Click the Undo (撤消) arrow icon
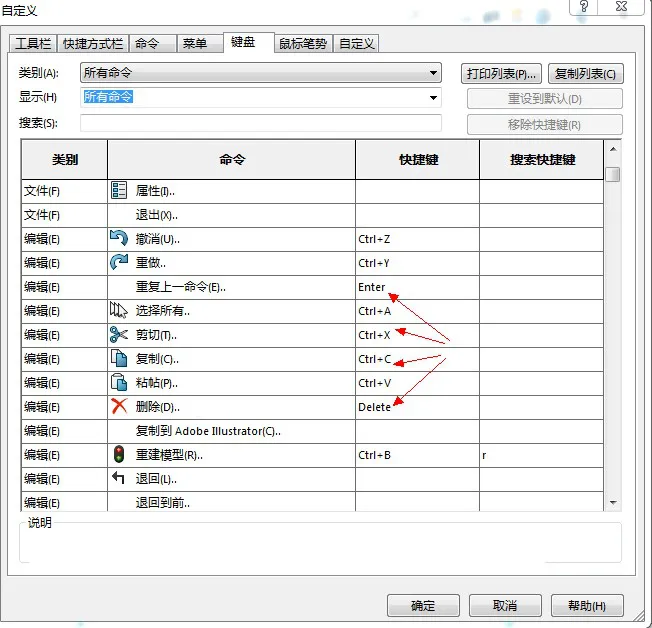 click(x=119, y=239)
